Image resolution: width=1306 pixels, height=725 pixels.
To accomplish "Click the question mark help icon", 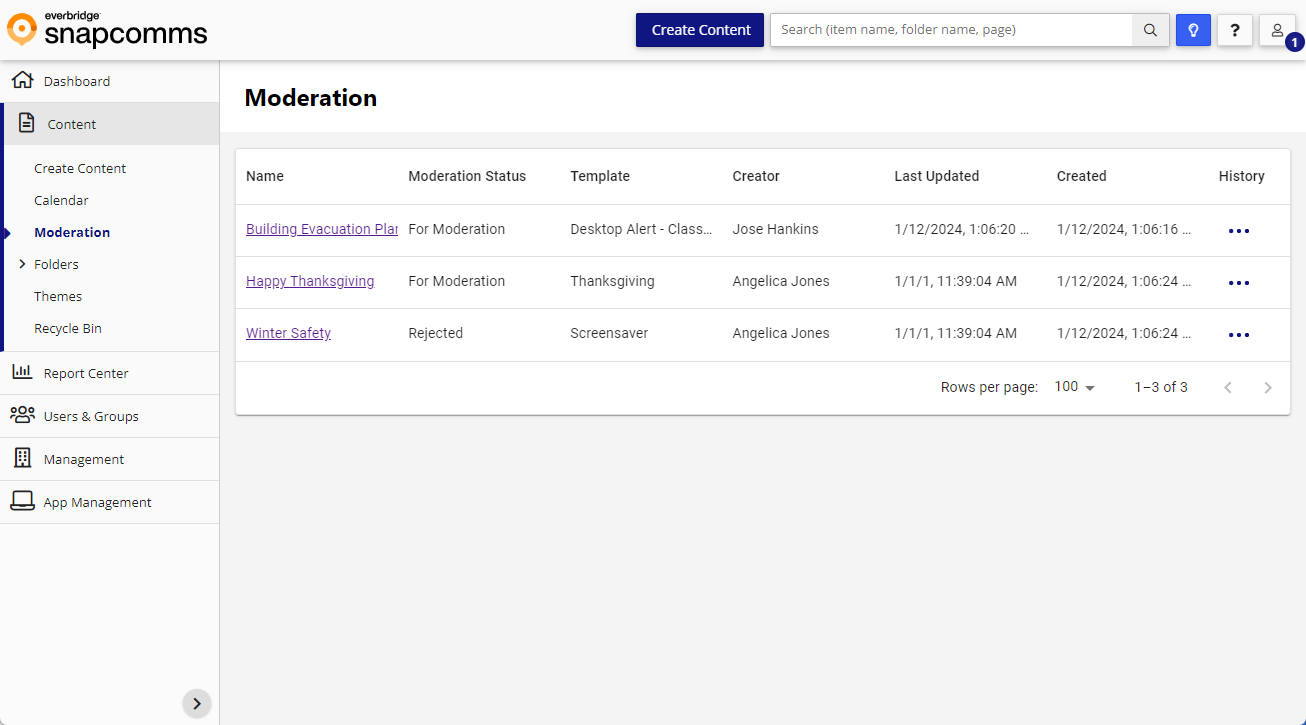I will [1235, 30].
